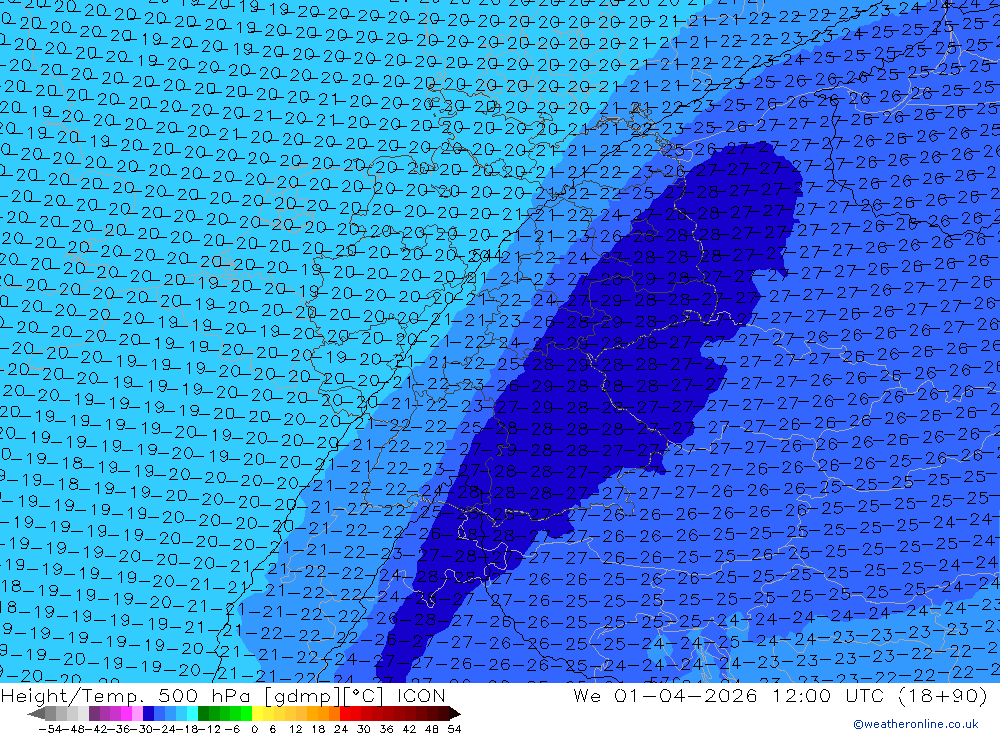Click the pure red swatch above the 24 label
The height and width of the screenshot is (733, 1000).
pos(345,713)
